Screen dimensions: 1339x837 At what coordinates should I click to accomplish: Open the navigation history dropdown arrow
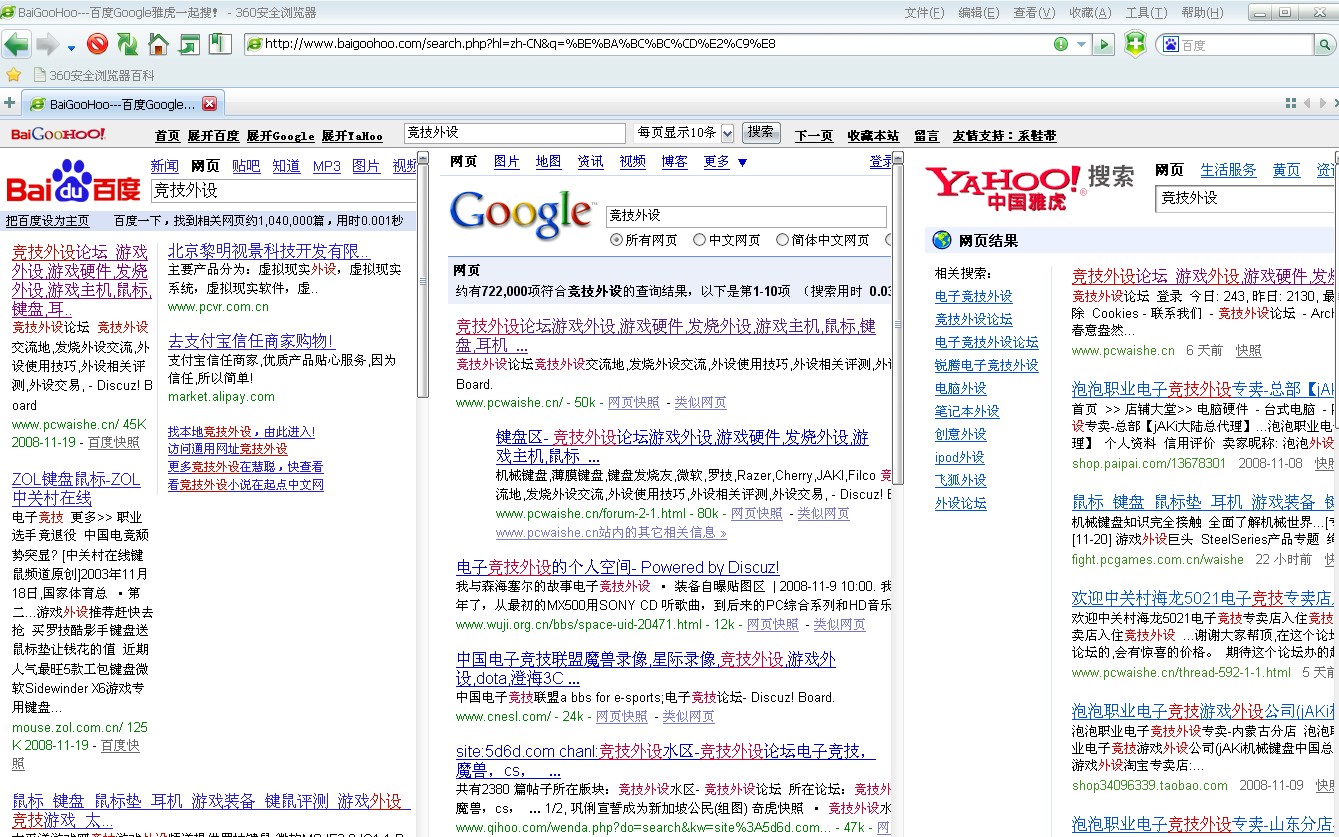click(x=71, y=47)
